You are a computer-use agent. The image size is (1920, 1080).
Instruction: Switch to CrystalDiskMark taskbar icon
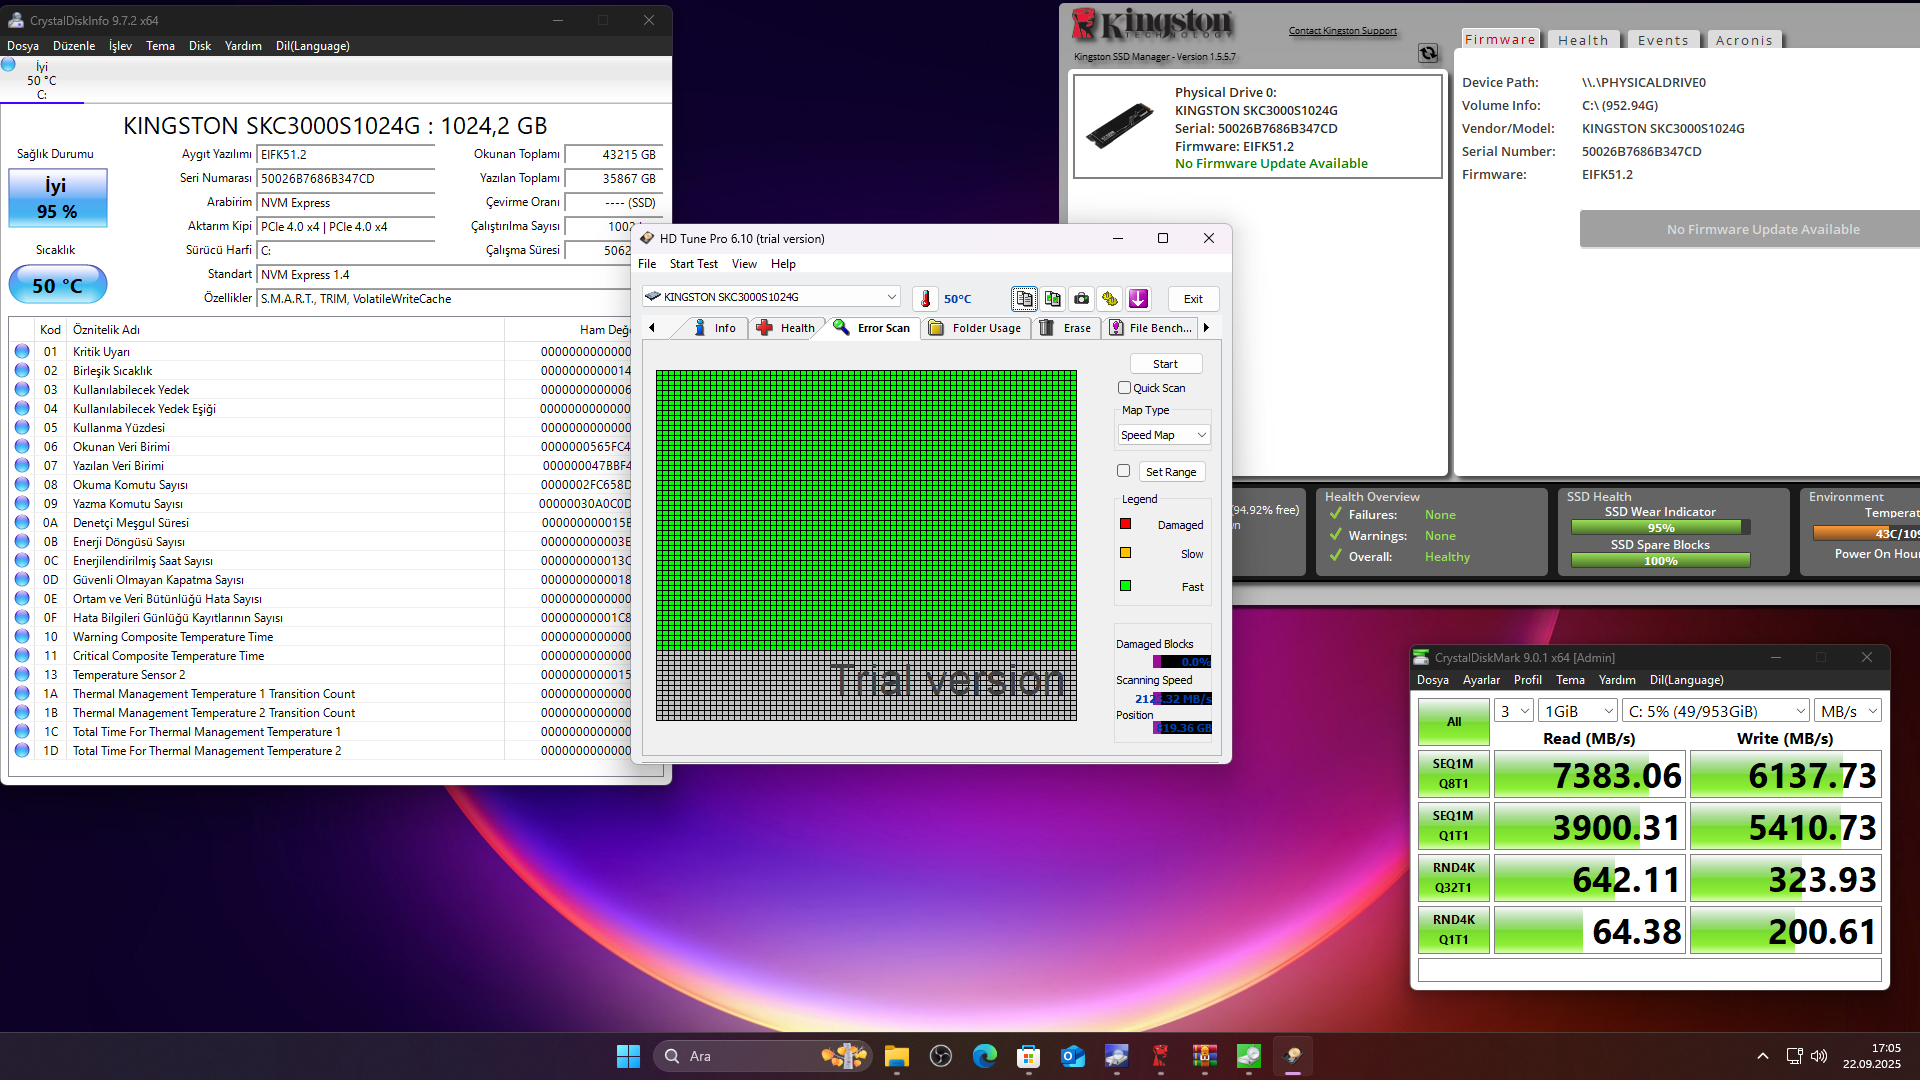(x=1249, y=1056)
